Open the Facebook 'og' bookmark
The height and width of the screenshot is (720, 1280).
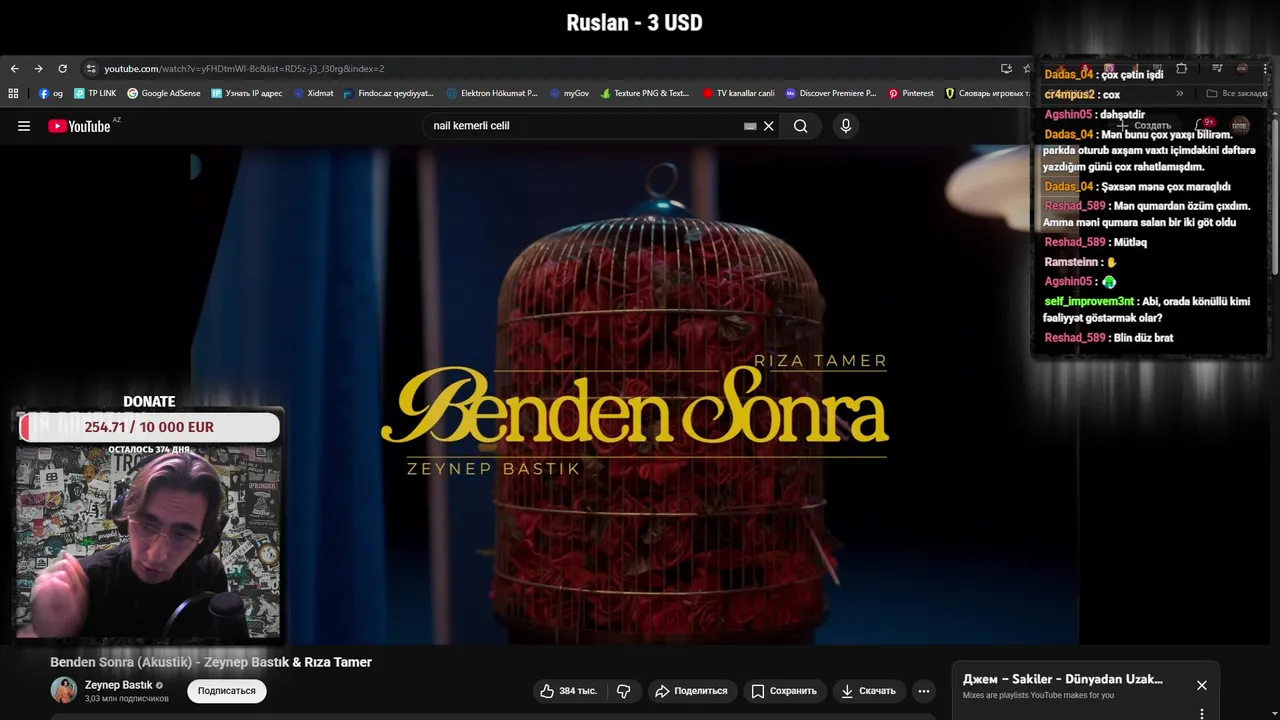[x=51, y=93]
